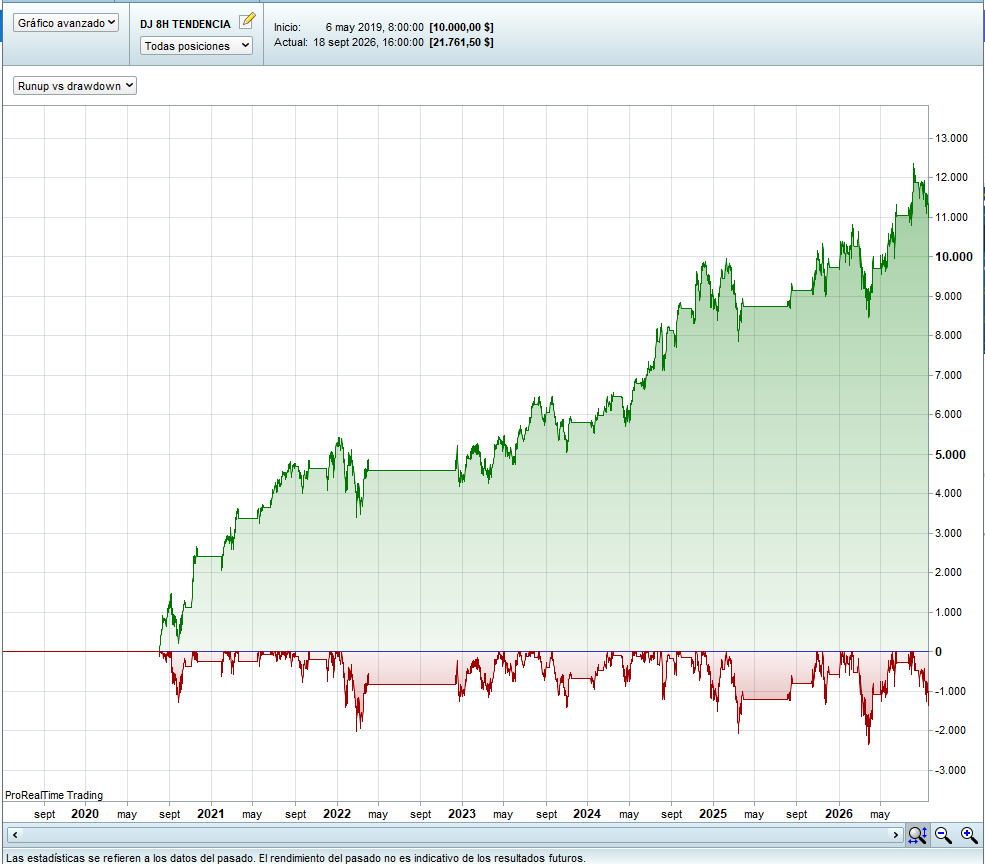The image size is (985, 864).
Task: Click the scrollbar right arrow
Action: [x=896, y=835]
